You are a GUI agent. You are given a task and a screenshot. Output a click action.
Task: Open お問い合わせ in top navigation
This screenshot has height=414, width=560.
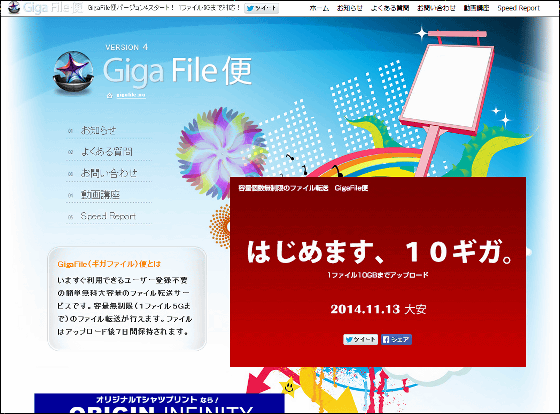[x=436, y=8]
